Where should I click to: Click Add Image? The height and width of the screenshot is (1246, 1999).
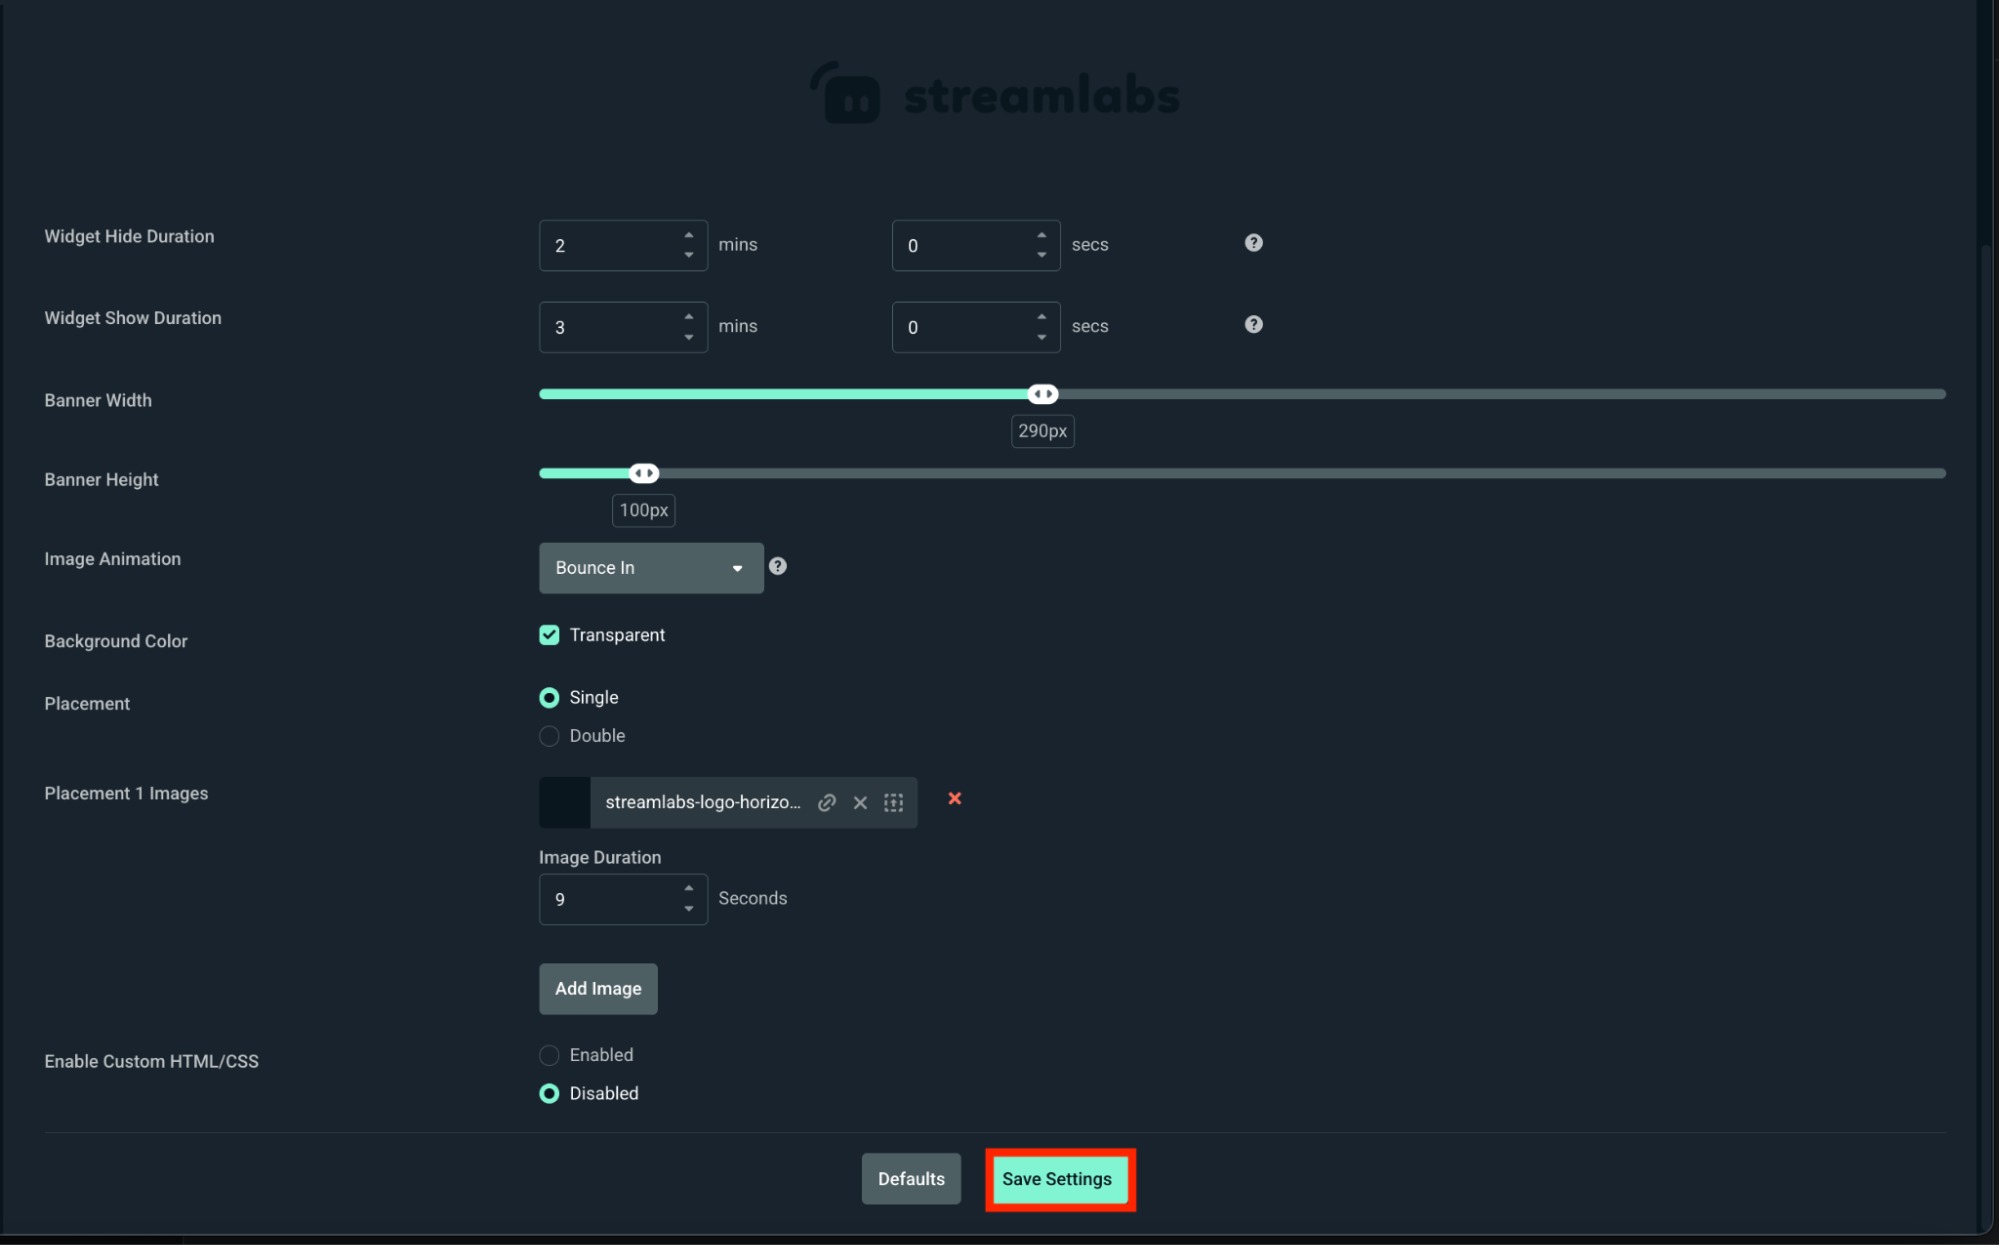point(597,988)
